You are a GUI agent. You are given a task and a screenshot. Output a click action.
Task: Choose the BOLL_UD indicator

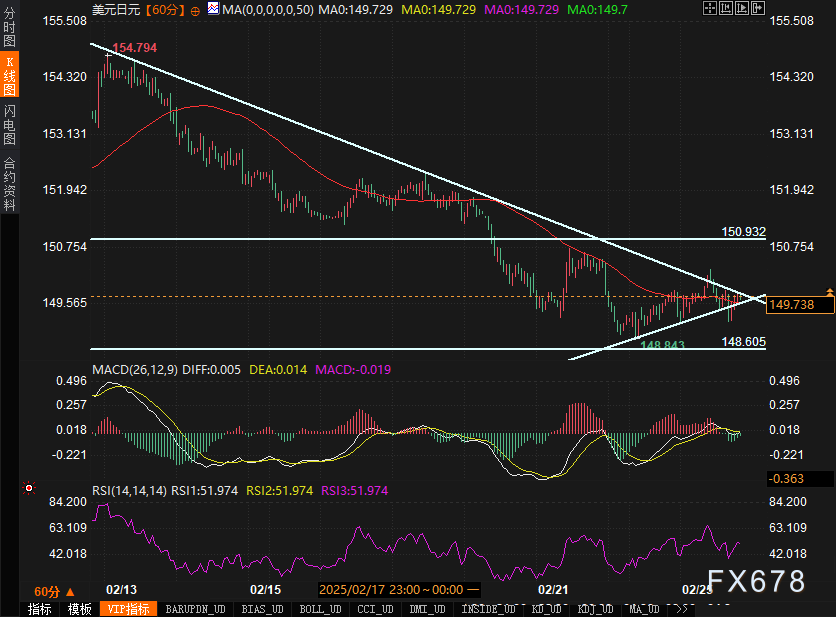coord(322,609)
